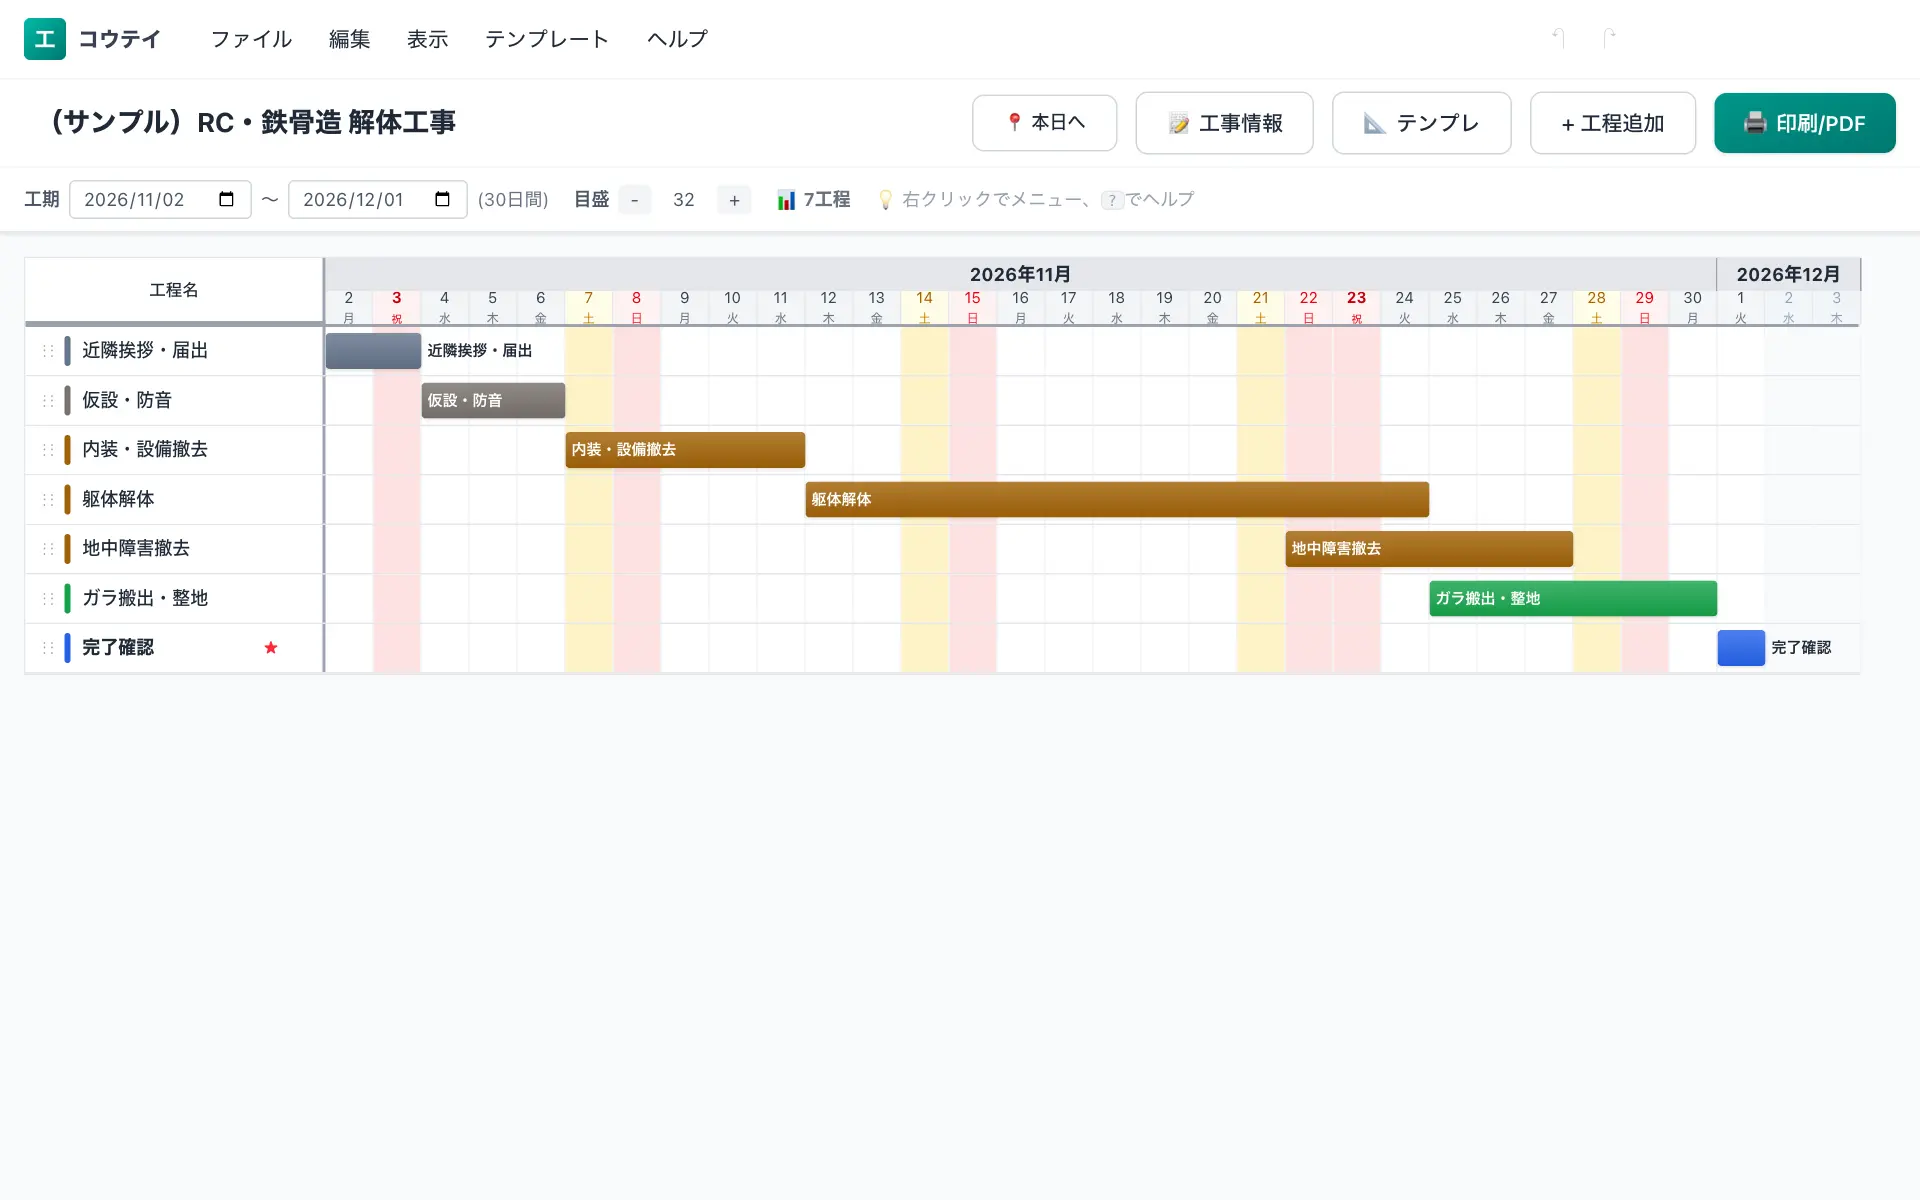The image size is (1920, 1200).
Task: Open the 表示 menu
Action: click(x=427, y=39)
